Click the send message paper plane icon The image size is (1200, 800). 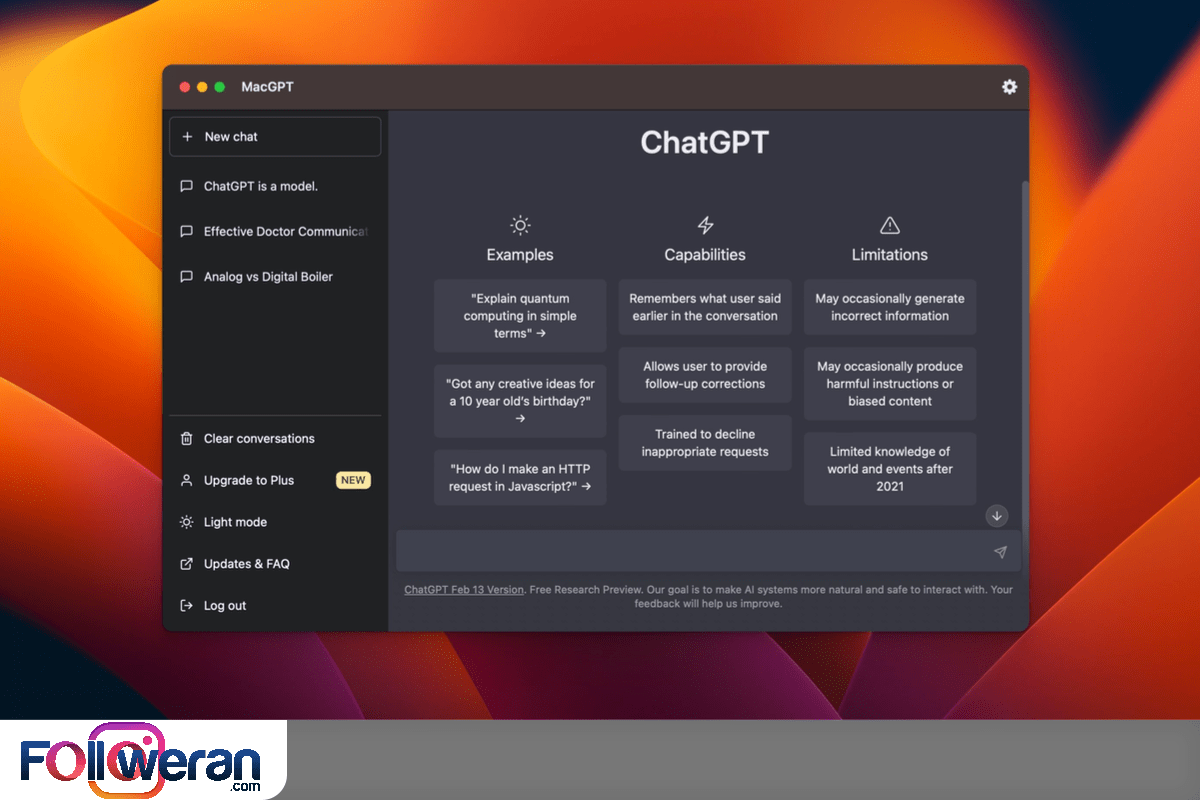coord(1000,552)
